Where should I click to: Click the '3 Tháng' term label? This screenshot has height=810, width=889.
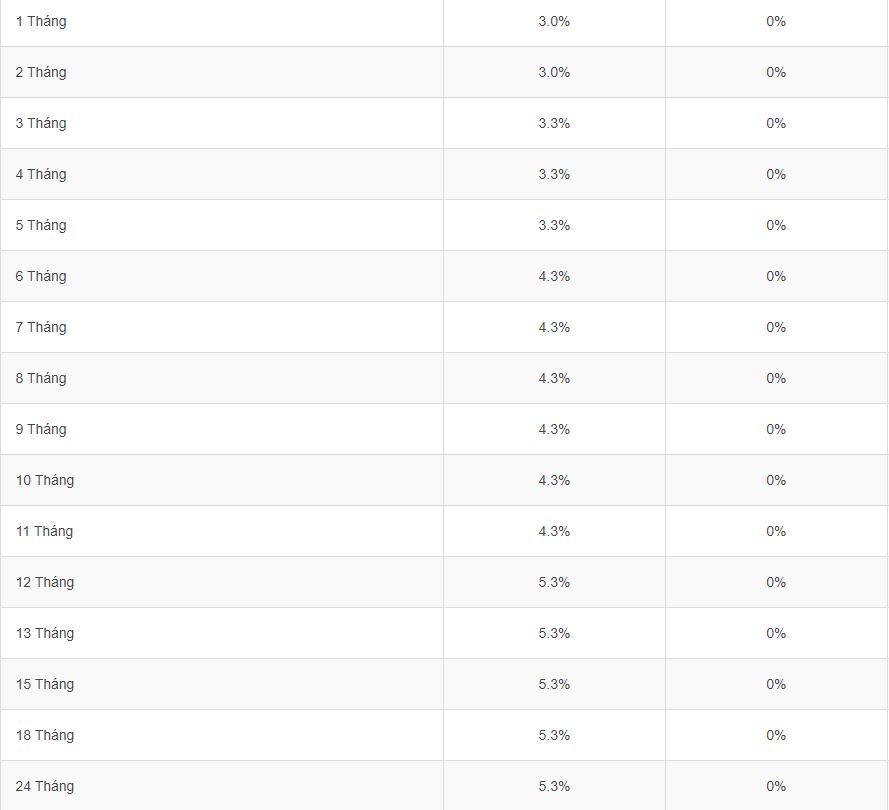tap(41, 123)
